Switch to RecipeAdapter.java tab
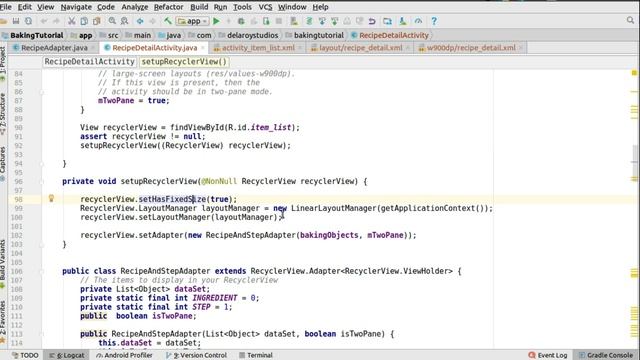640x360 pixels. 54,48
